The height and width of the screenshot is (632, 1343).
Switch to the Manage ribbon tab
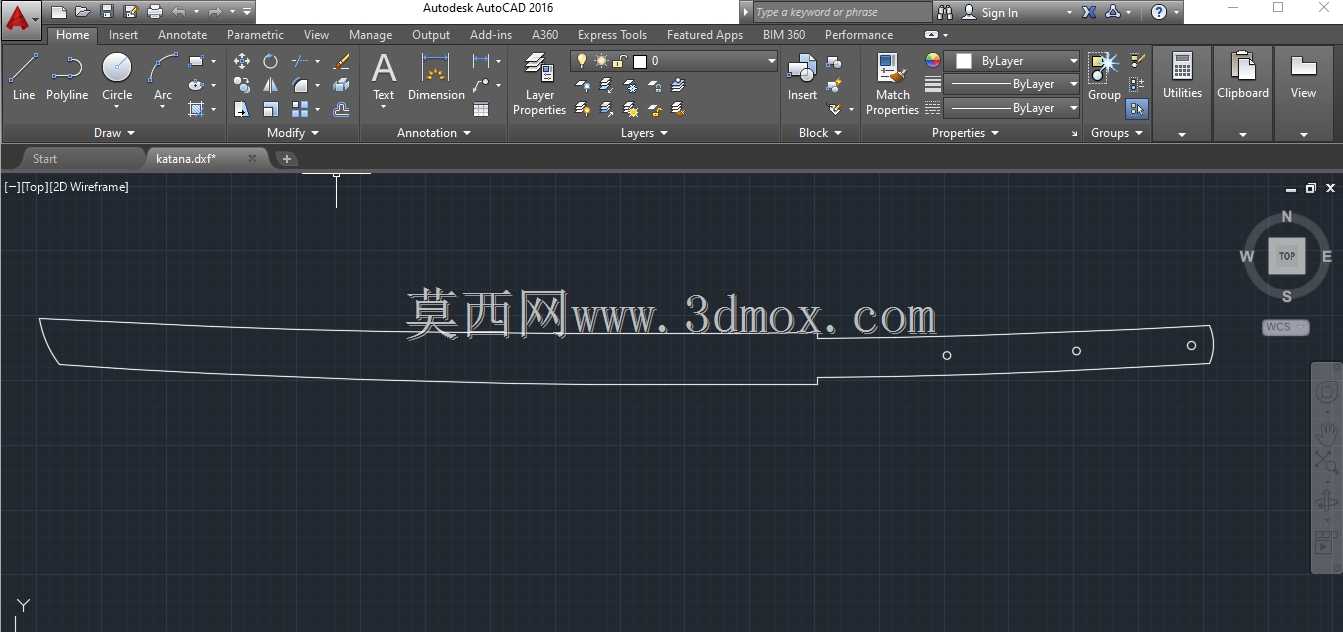click(370, 35)
